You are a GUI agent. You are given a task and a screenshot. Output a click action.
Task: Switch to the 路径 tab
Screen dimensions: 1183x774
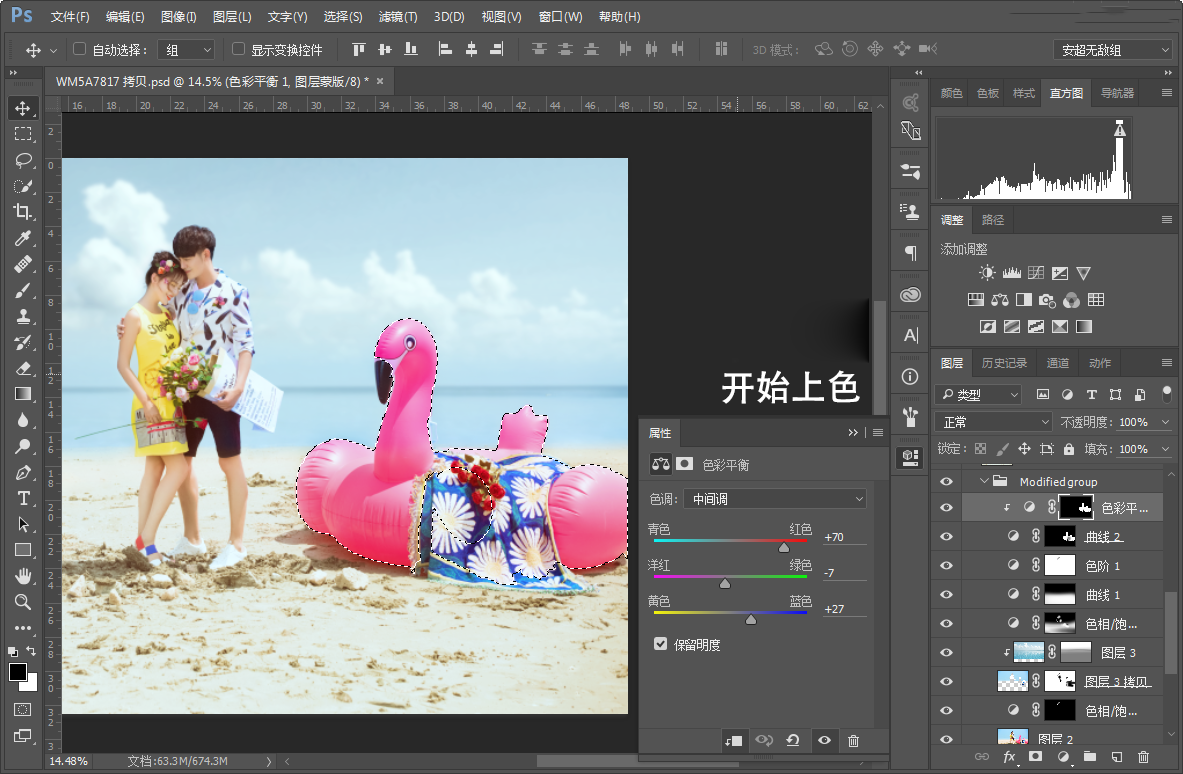coord(993,220)
